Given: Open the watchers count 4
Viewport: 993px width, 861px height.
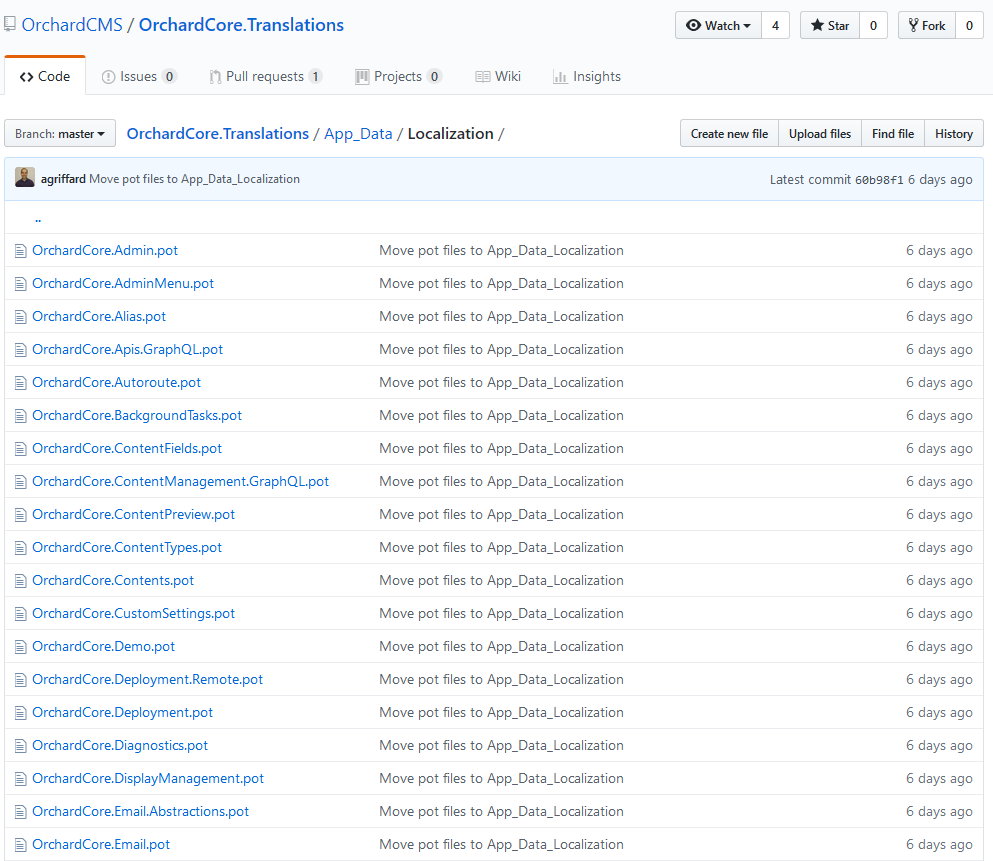Looking at the screenshot, I should point(775,25).
